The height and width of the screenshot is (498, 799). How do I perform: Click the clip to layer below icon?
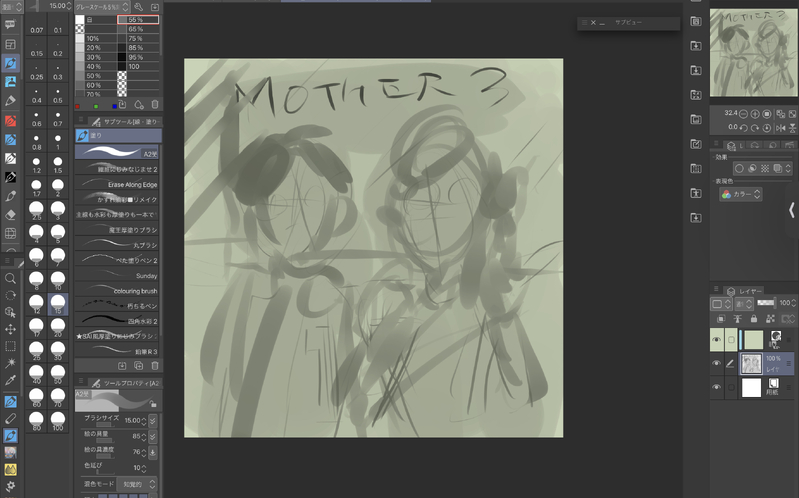[x=721, y=319]
